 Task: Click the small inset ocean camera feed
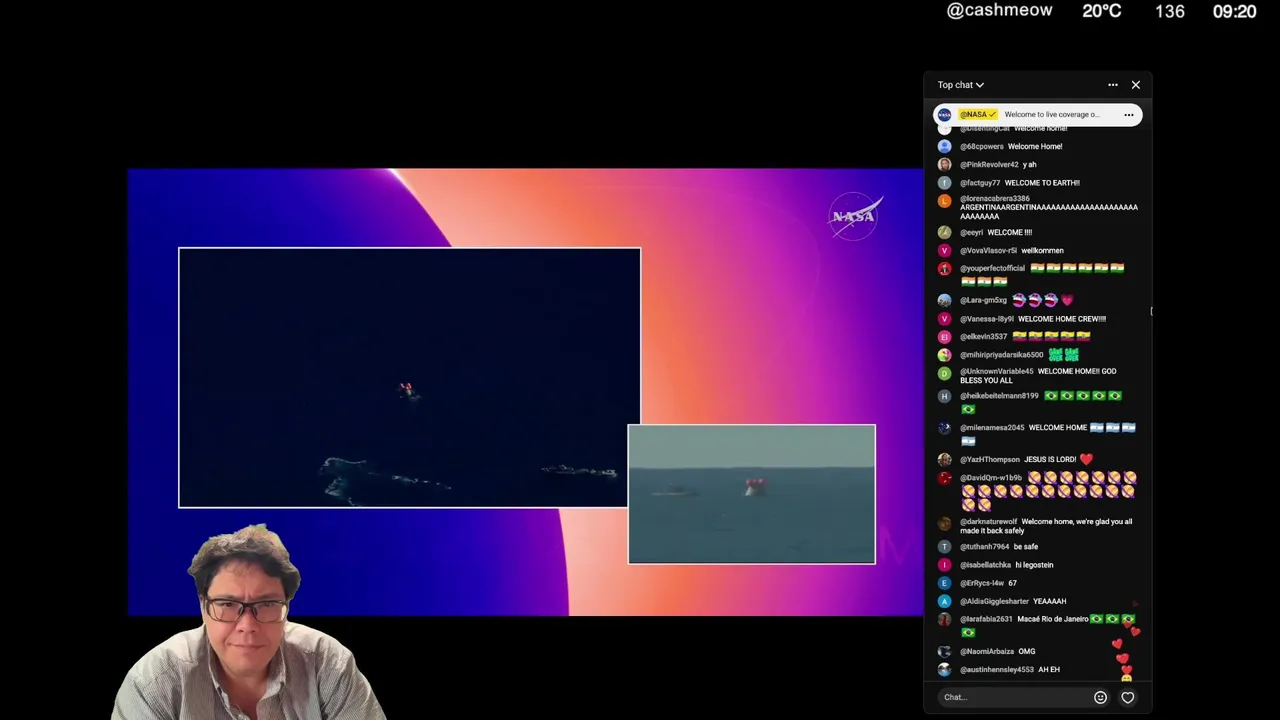pos(751,494)
